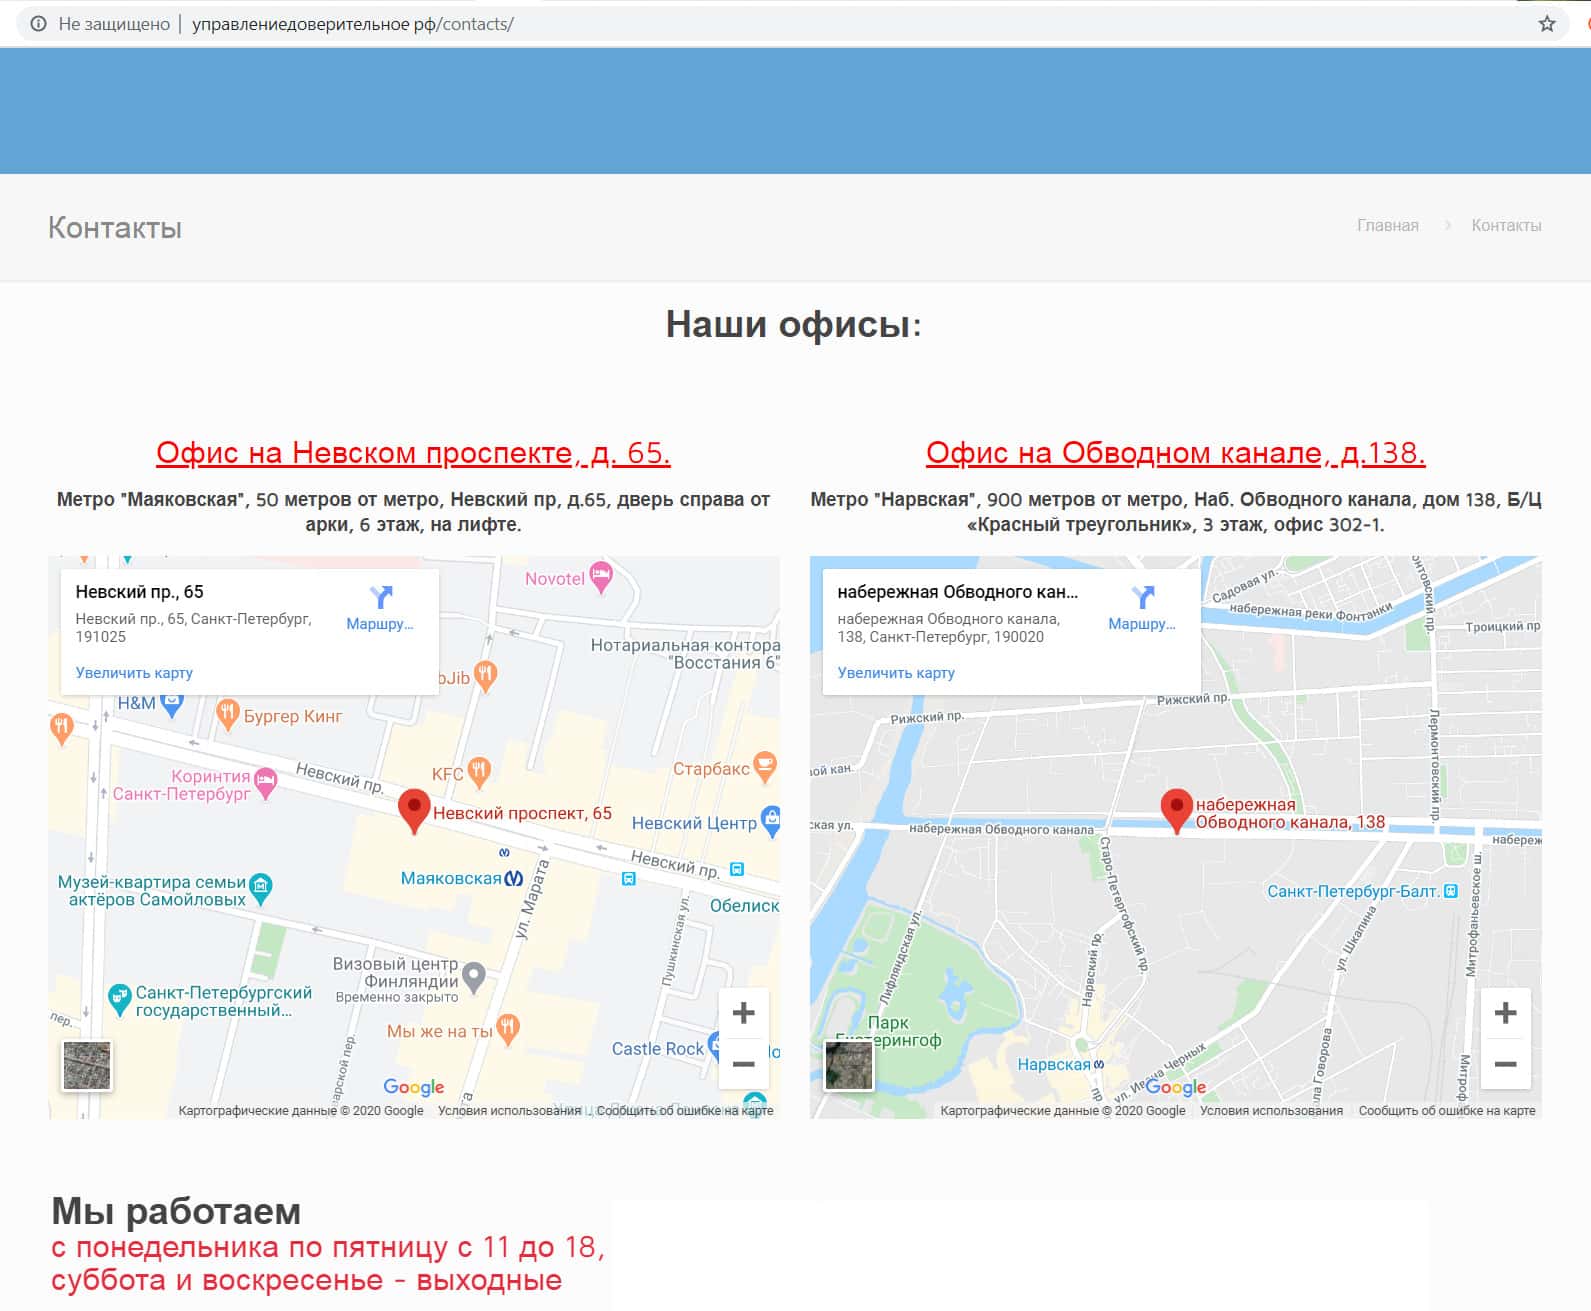Open directions icon for Невский пр., 65
The width and height of the screenshot is (1591, 1311).
(381, 598)
